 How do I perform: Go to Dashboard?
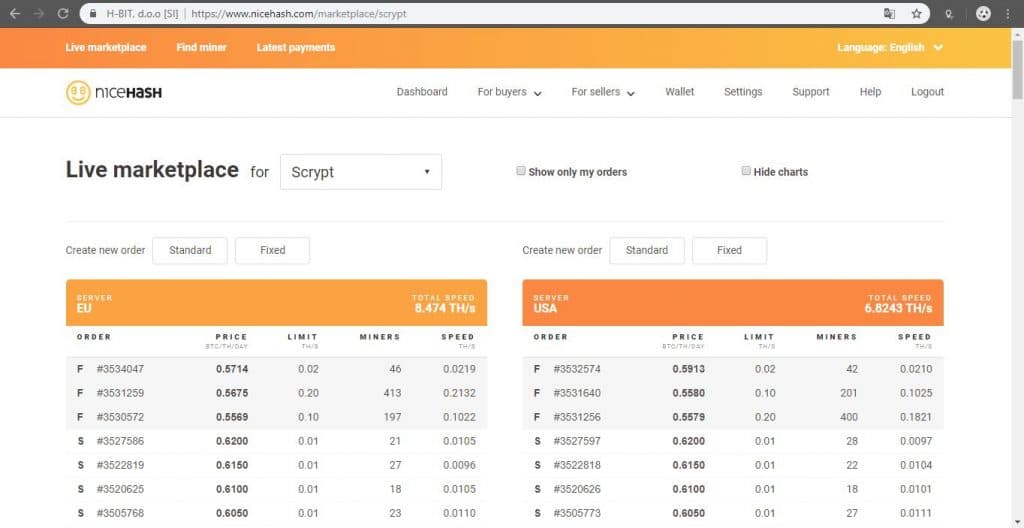(422, 92)
